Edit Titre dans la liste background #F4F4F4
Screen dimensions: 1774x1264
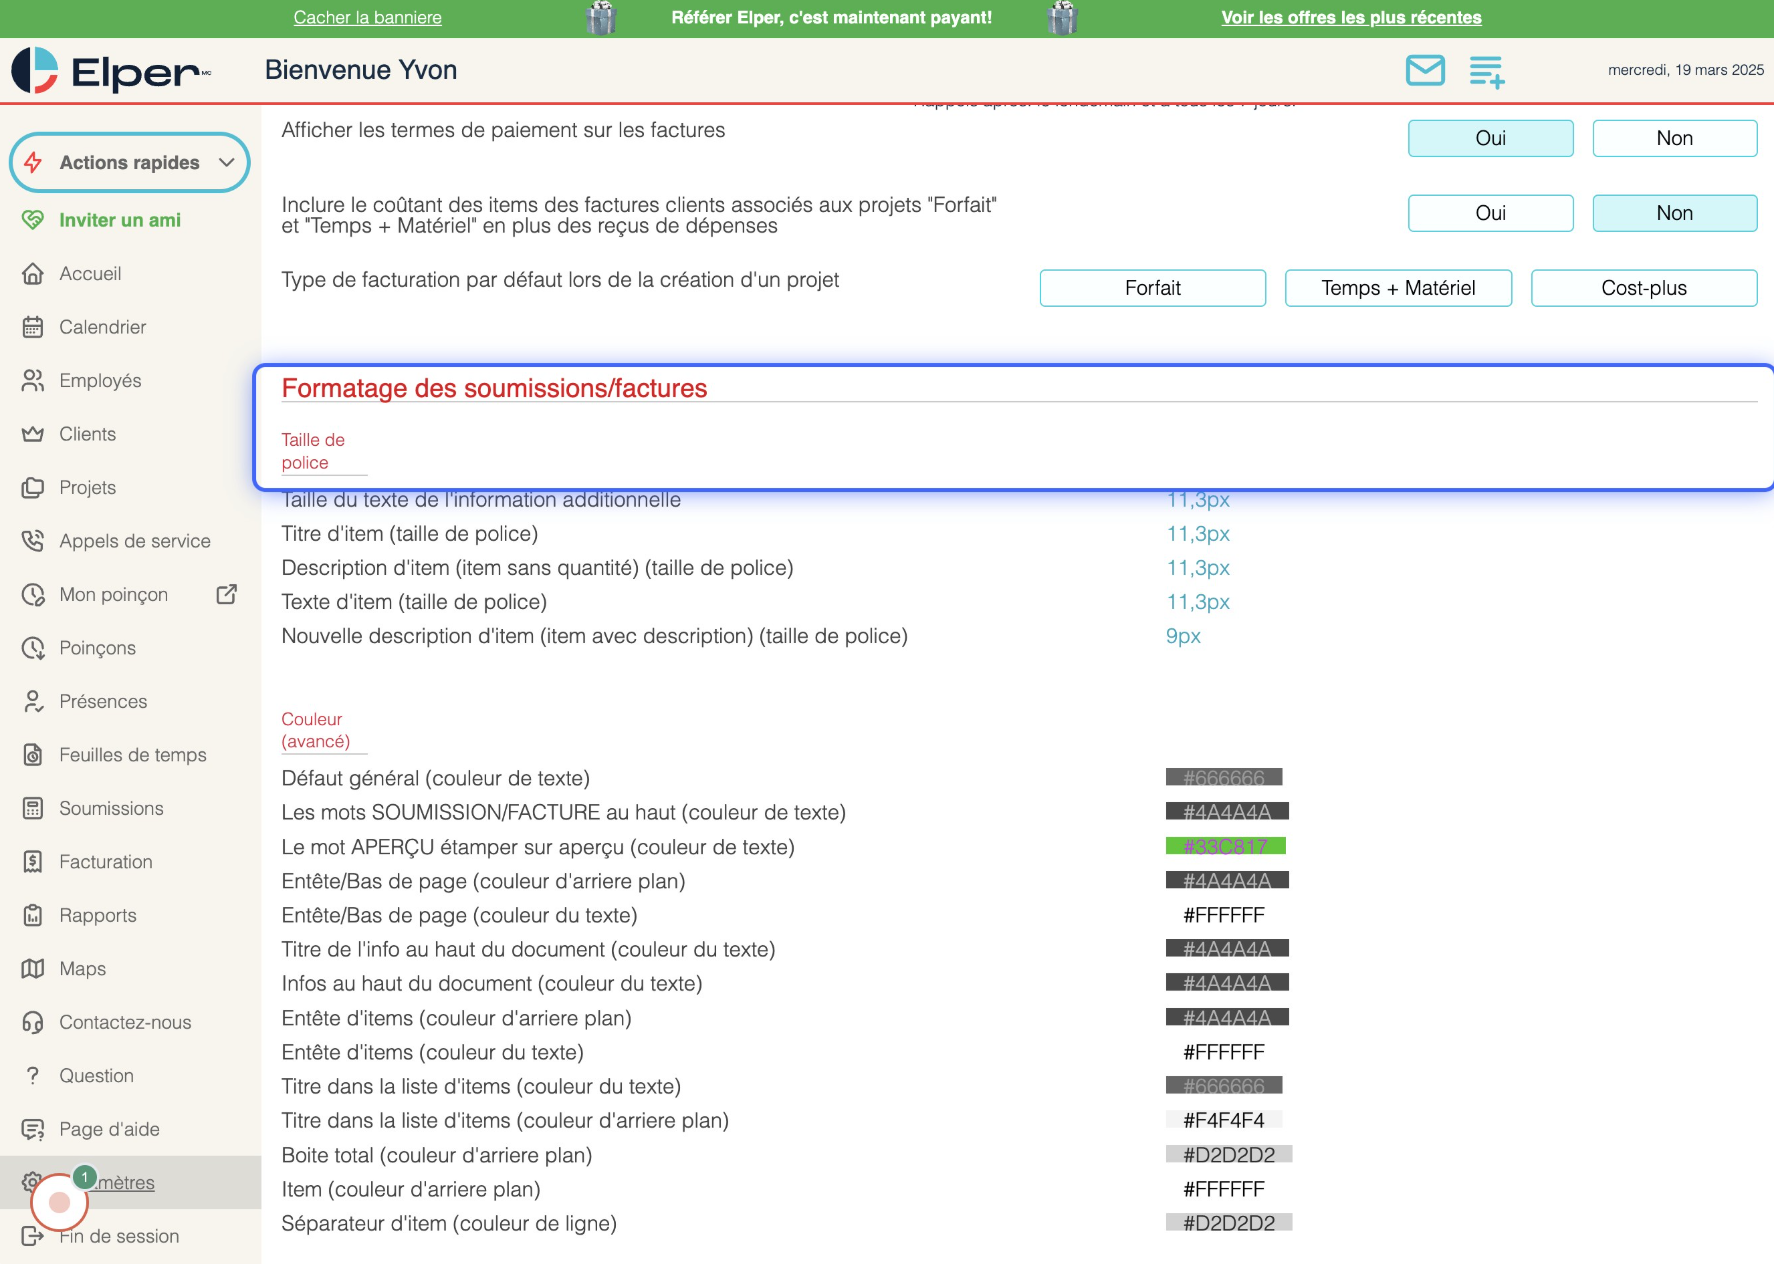pyautogui.click(x=1224, y=1121)
